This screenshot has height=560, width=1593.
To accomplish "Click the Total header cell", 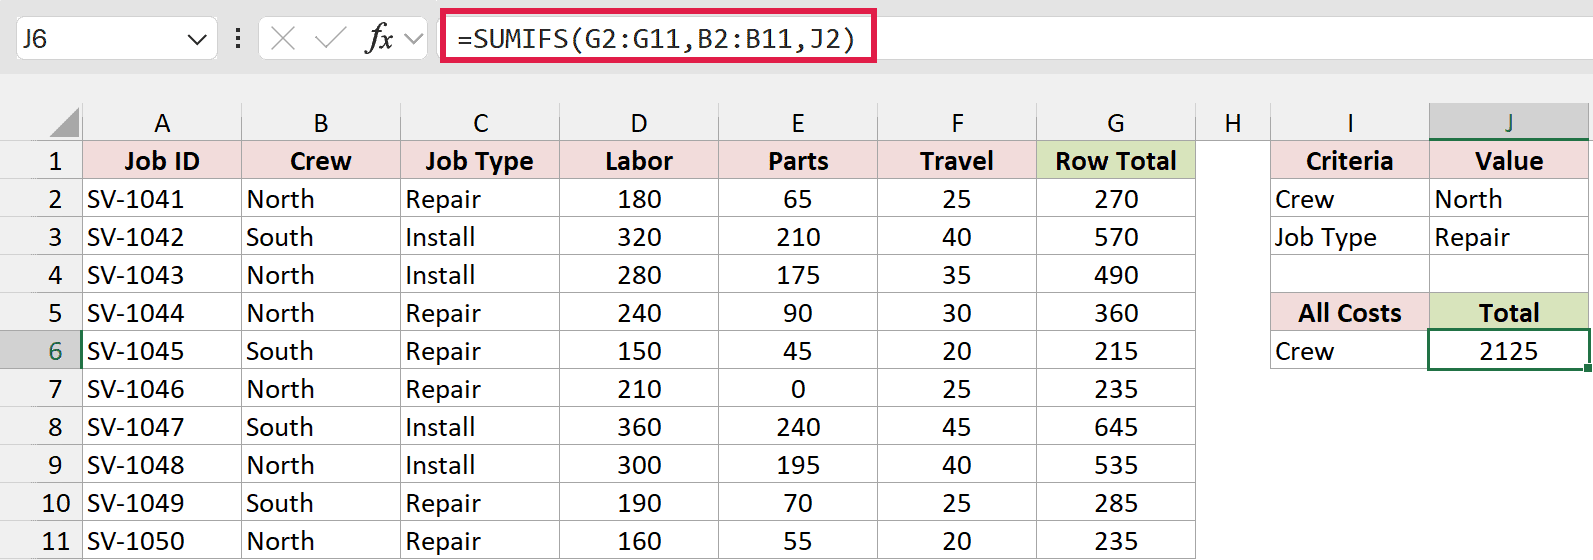I will coord(1509,313).
